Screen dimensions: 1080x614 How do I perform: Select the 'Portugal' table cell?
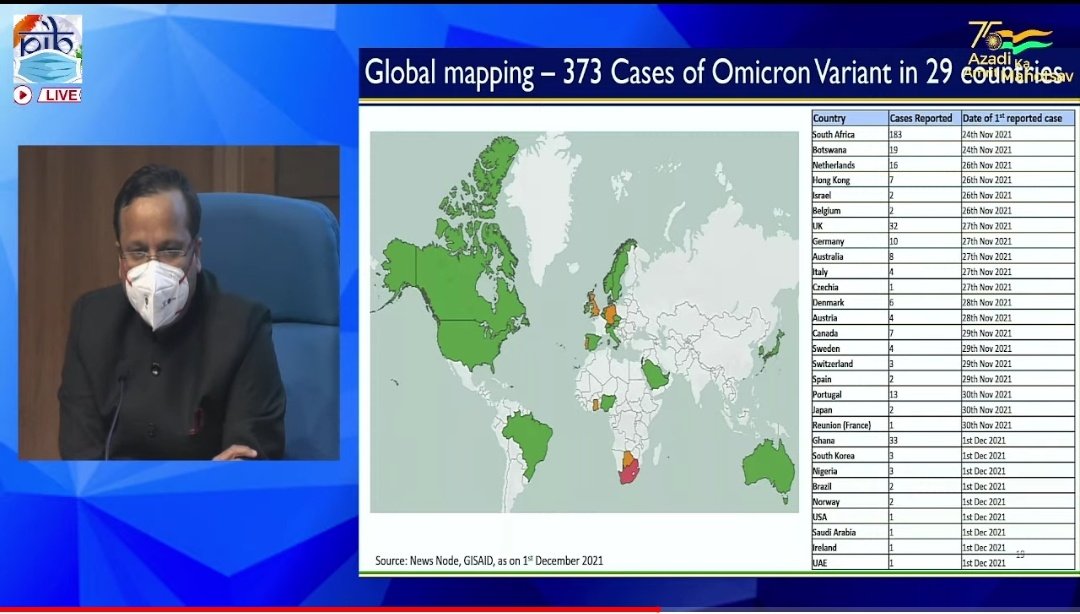[x=850, y=394]
